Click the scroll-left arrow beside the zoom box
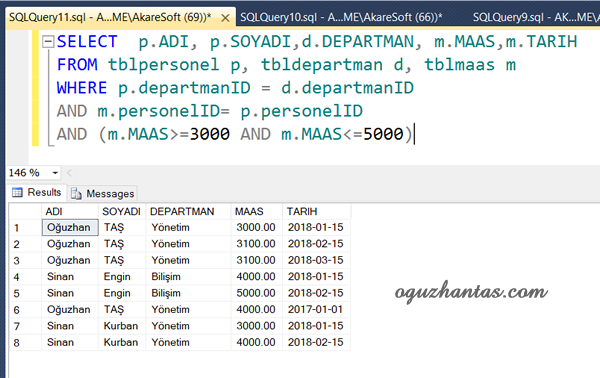The width and height of the screenshot is (600, 378). [x=69, y=173]
